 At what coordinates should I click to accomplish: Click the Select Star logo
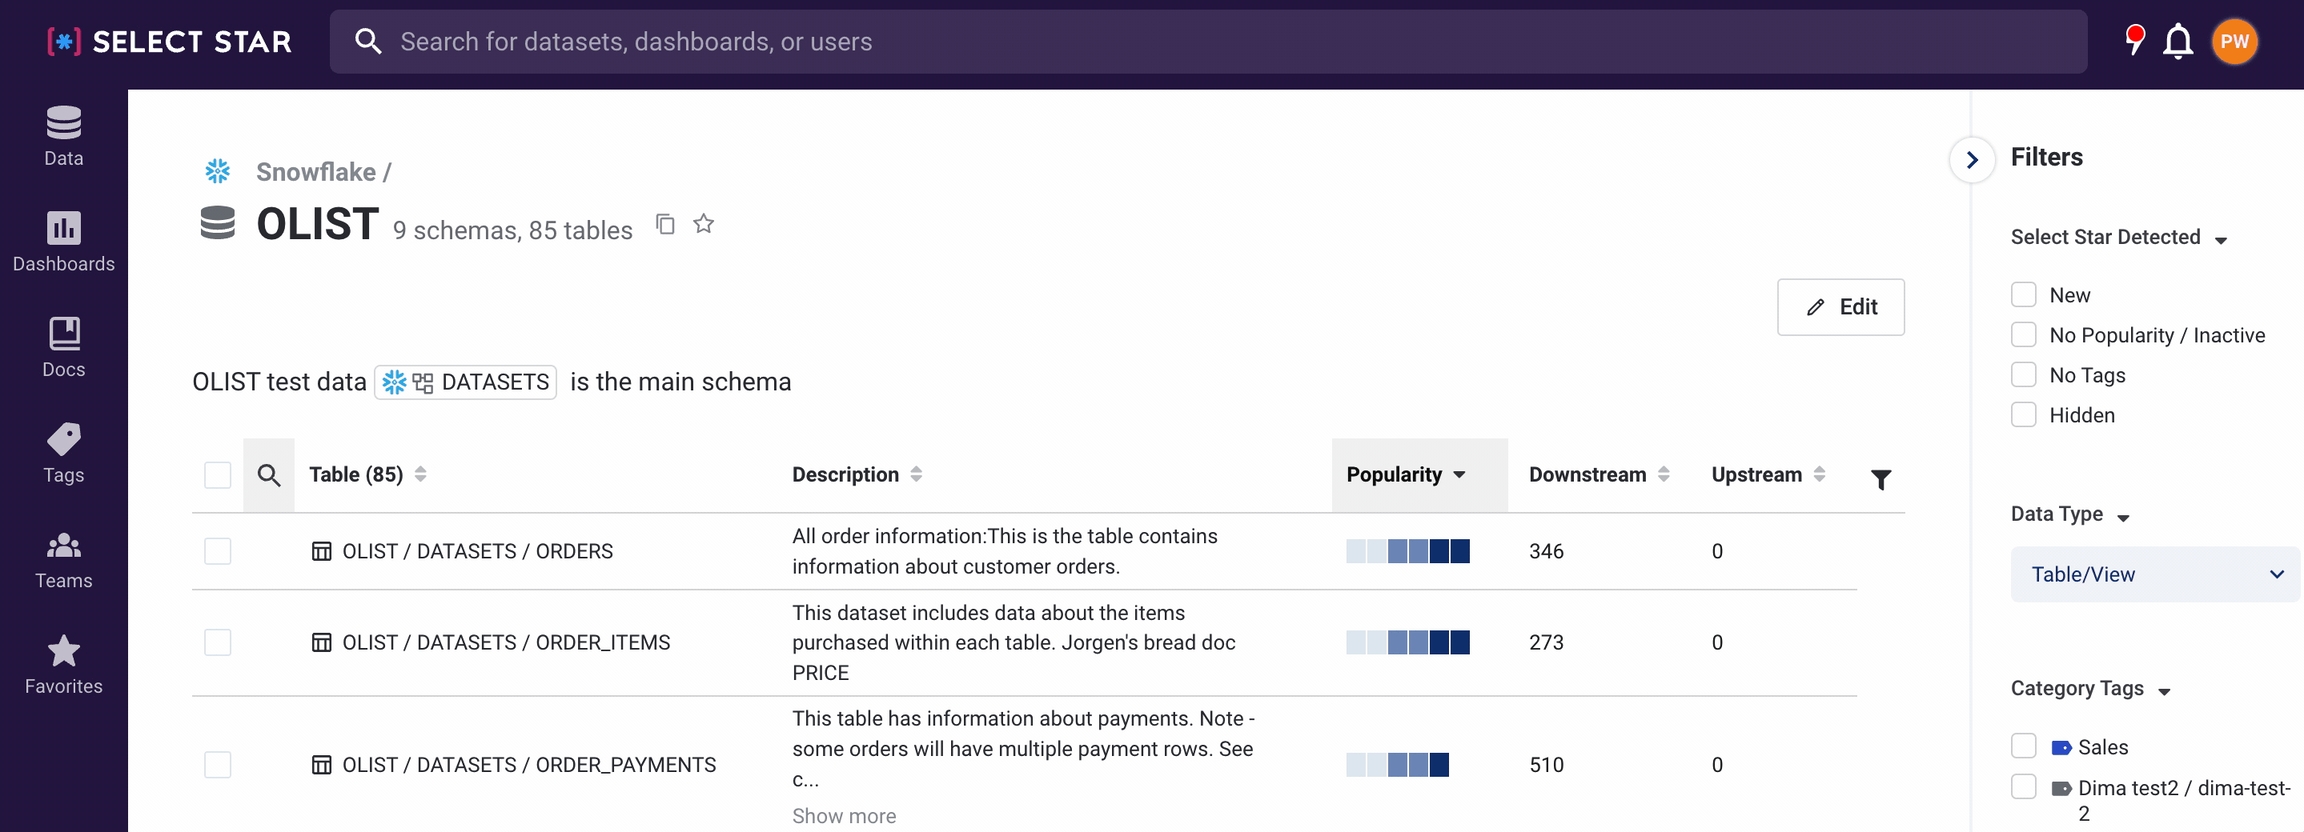point(170,42)
